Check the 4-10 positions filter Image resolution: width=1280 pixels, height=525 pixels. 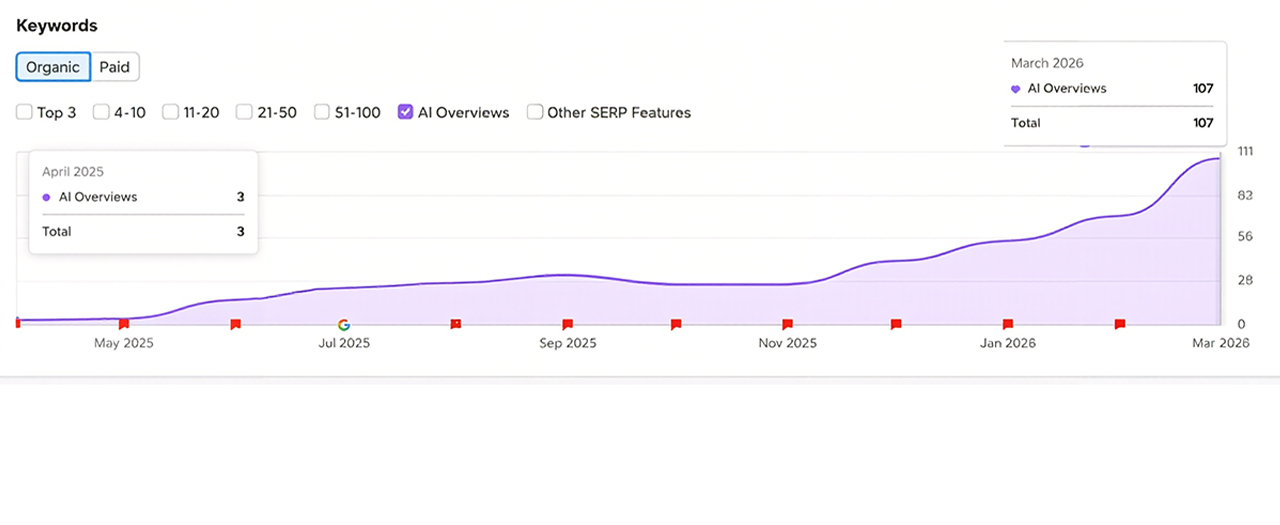point(101,112)
